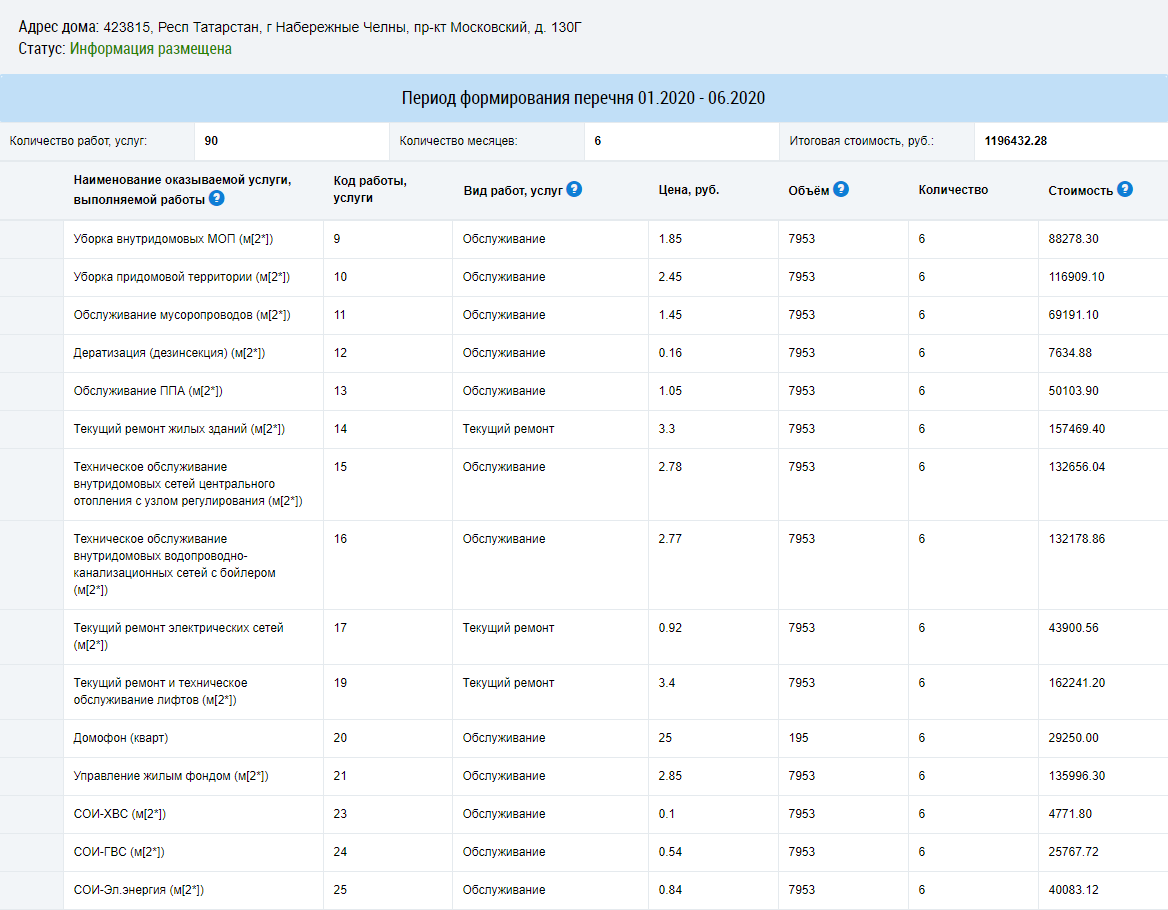
Task: Select 'Обслуживание ППА' row
Action: [x=584, y=391]
